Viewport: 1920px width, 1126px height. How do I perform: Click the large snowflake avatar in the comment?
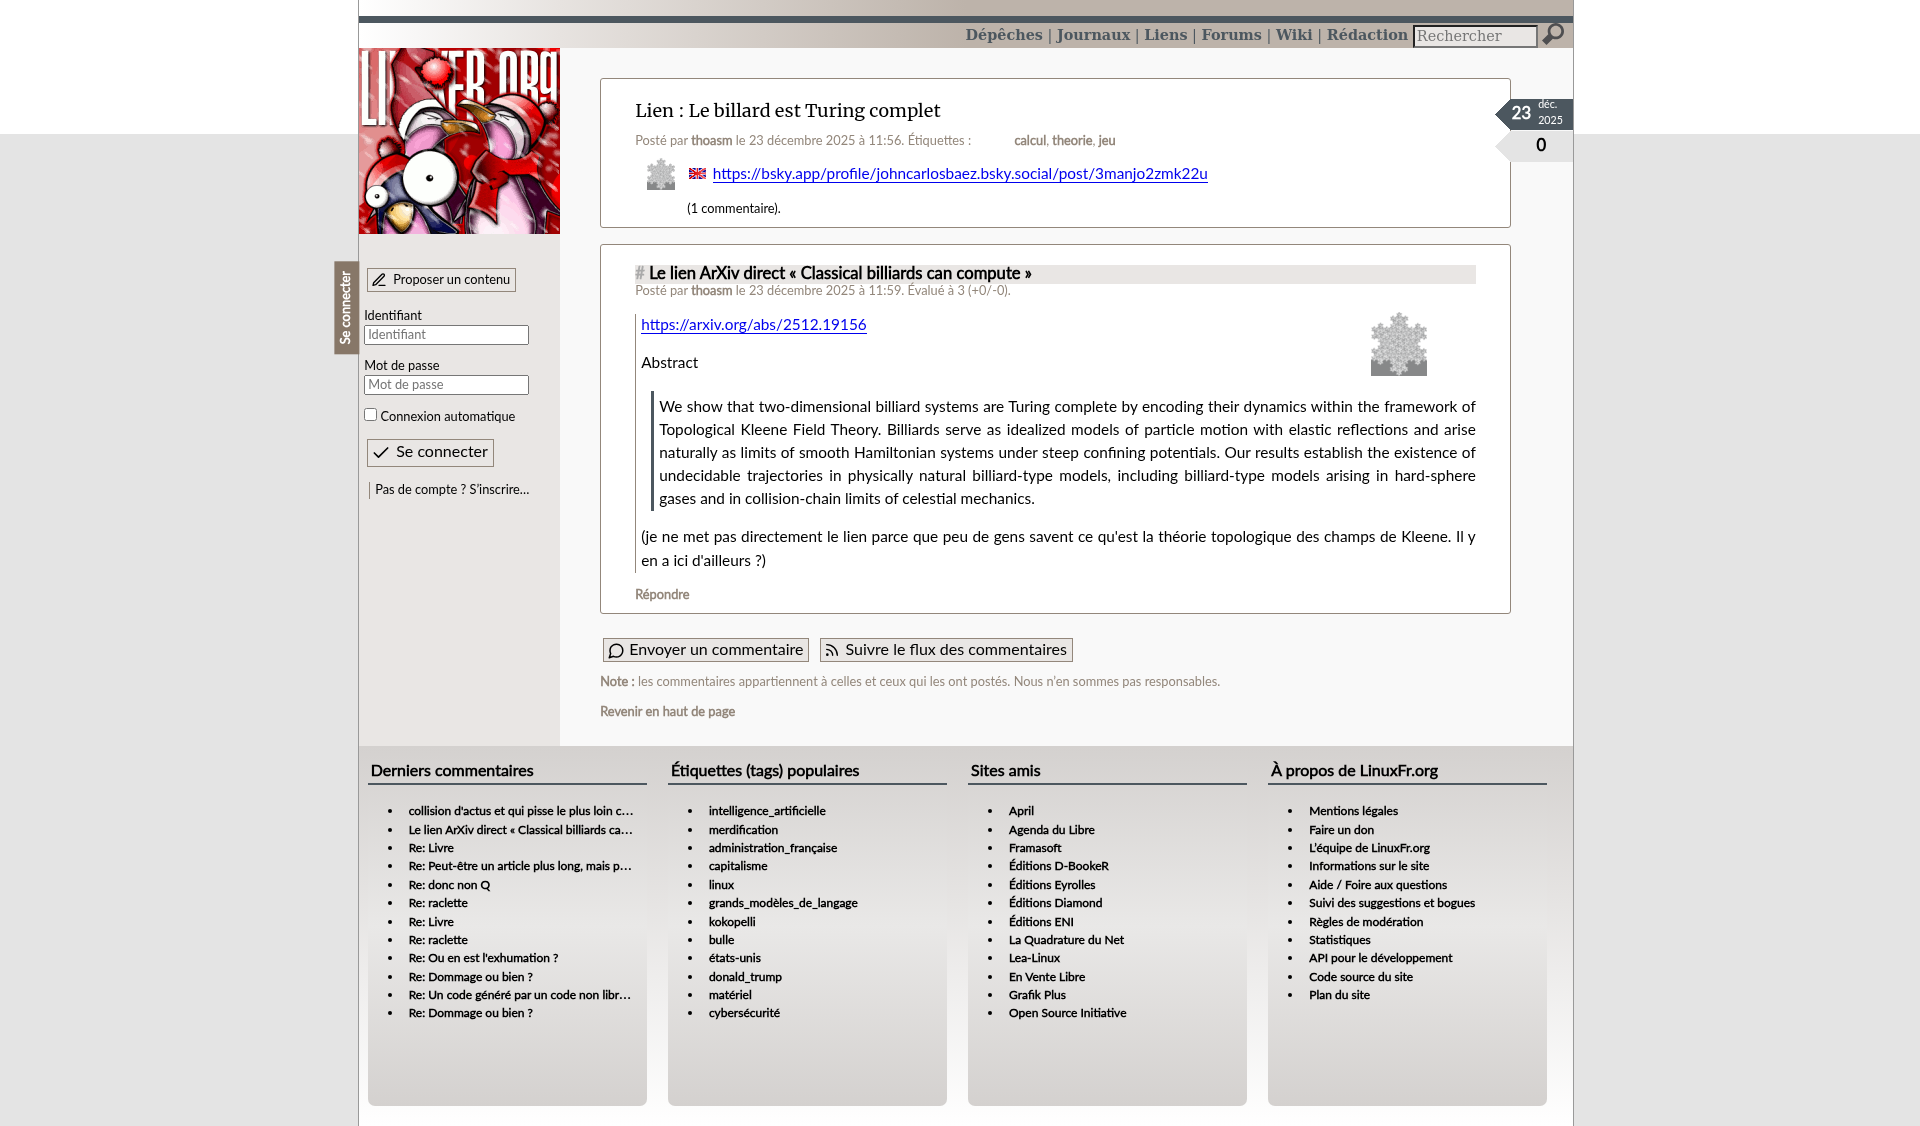click(x=1398, y=344)
